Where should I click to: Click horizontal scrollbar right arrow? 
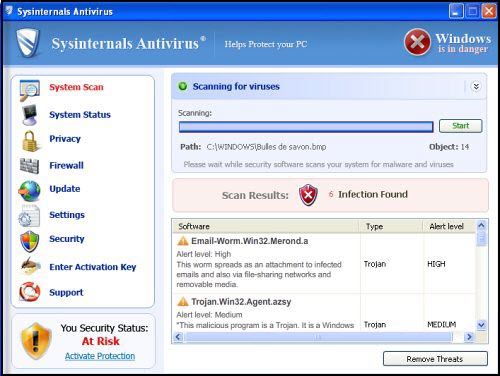[469, 337]
